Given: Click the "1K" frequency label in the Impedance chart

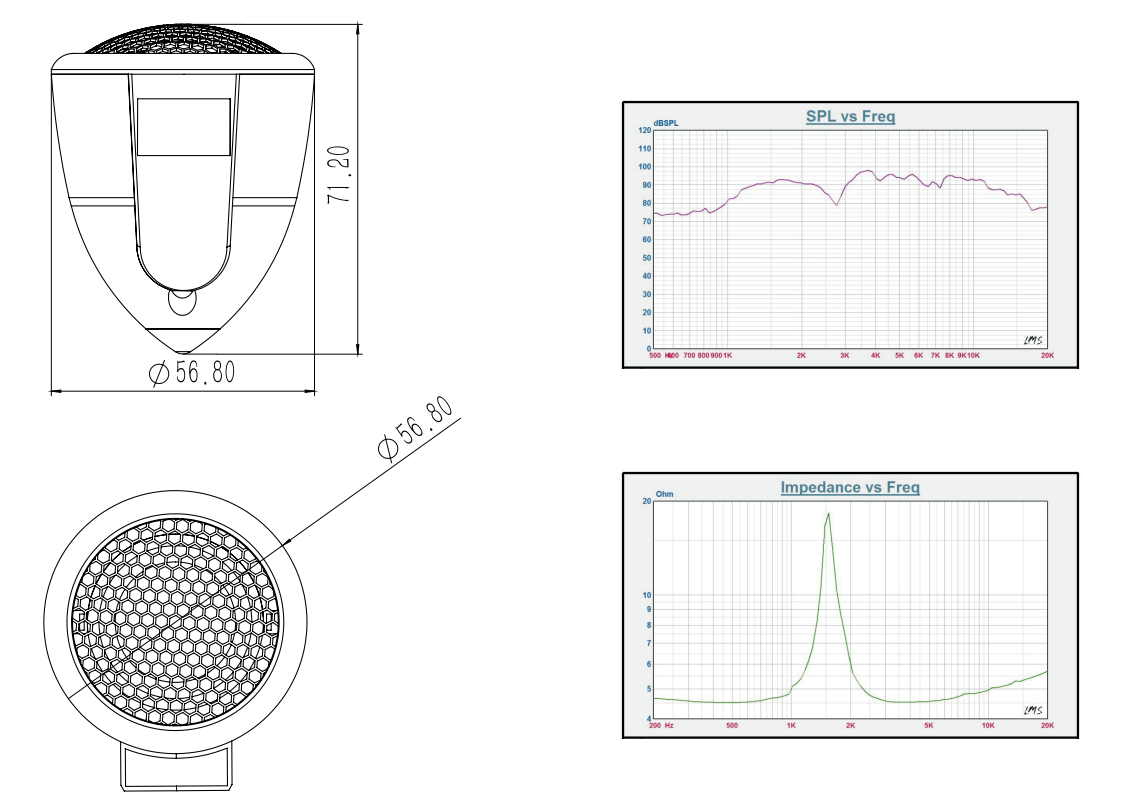Looking at the screenshot, I should (791, 726).
